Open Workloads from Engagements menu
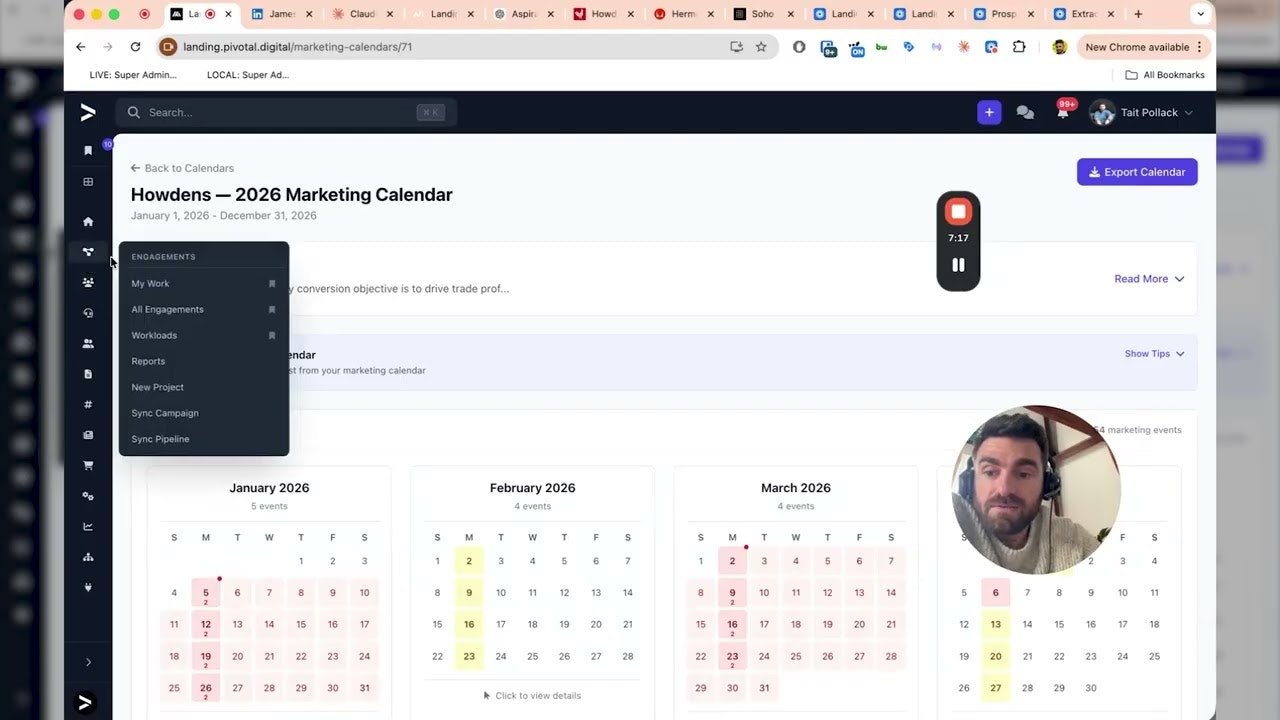This screenshot has height=720, width=1280. pos(154,336)
